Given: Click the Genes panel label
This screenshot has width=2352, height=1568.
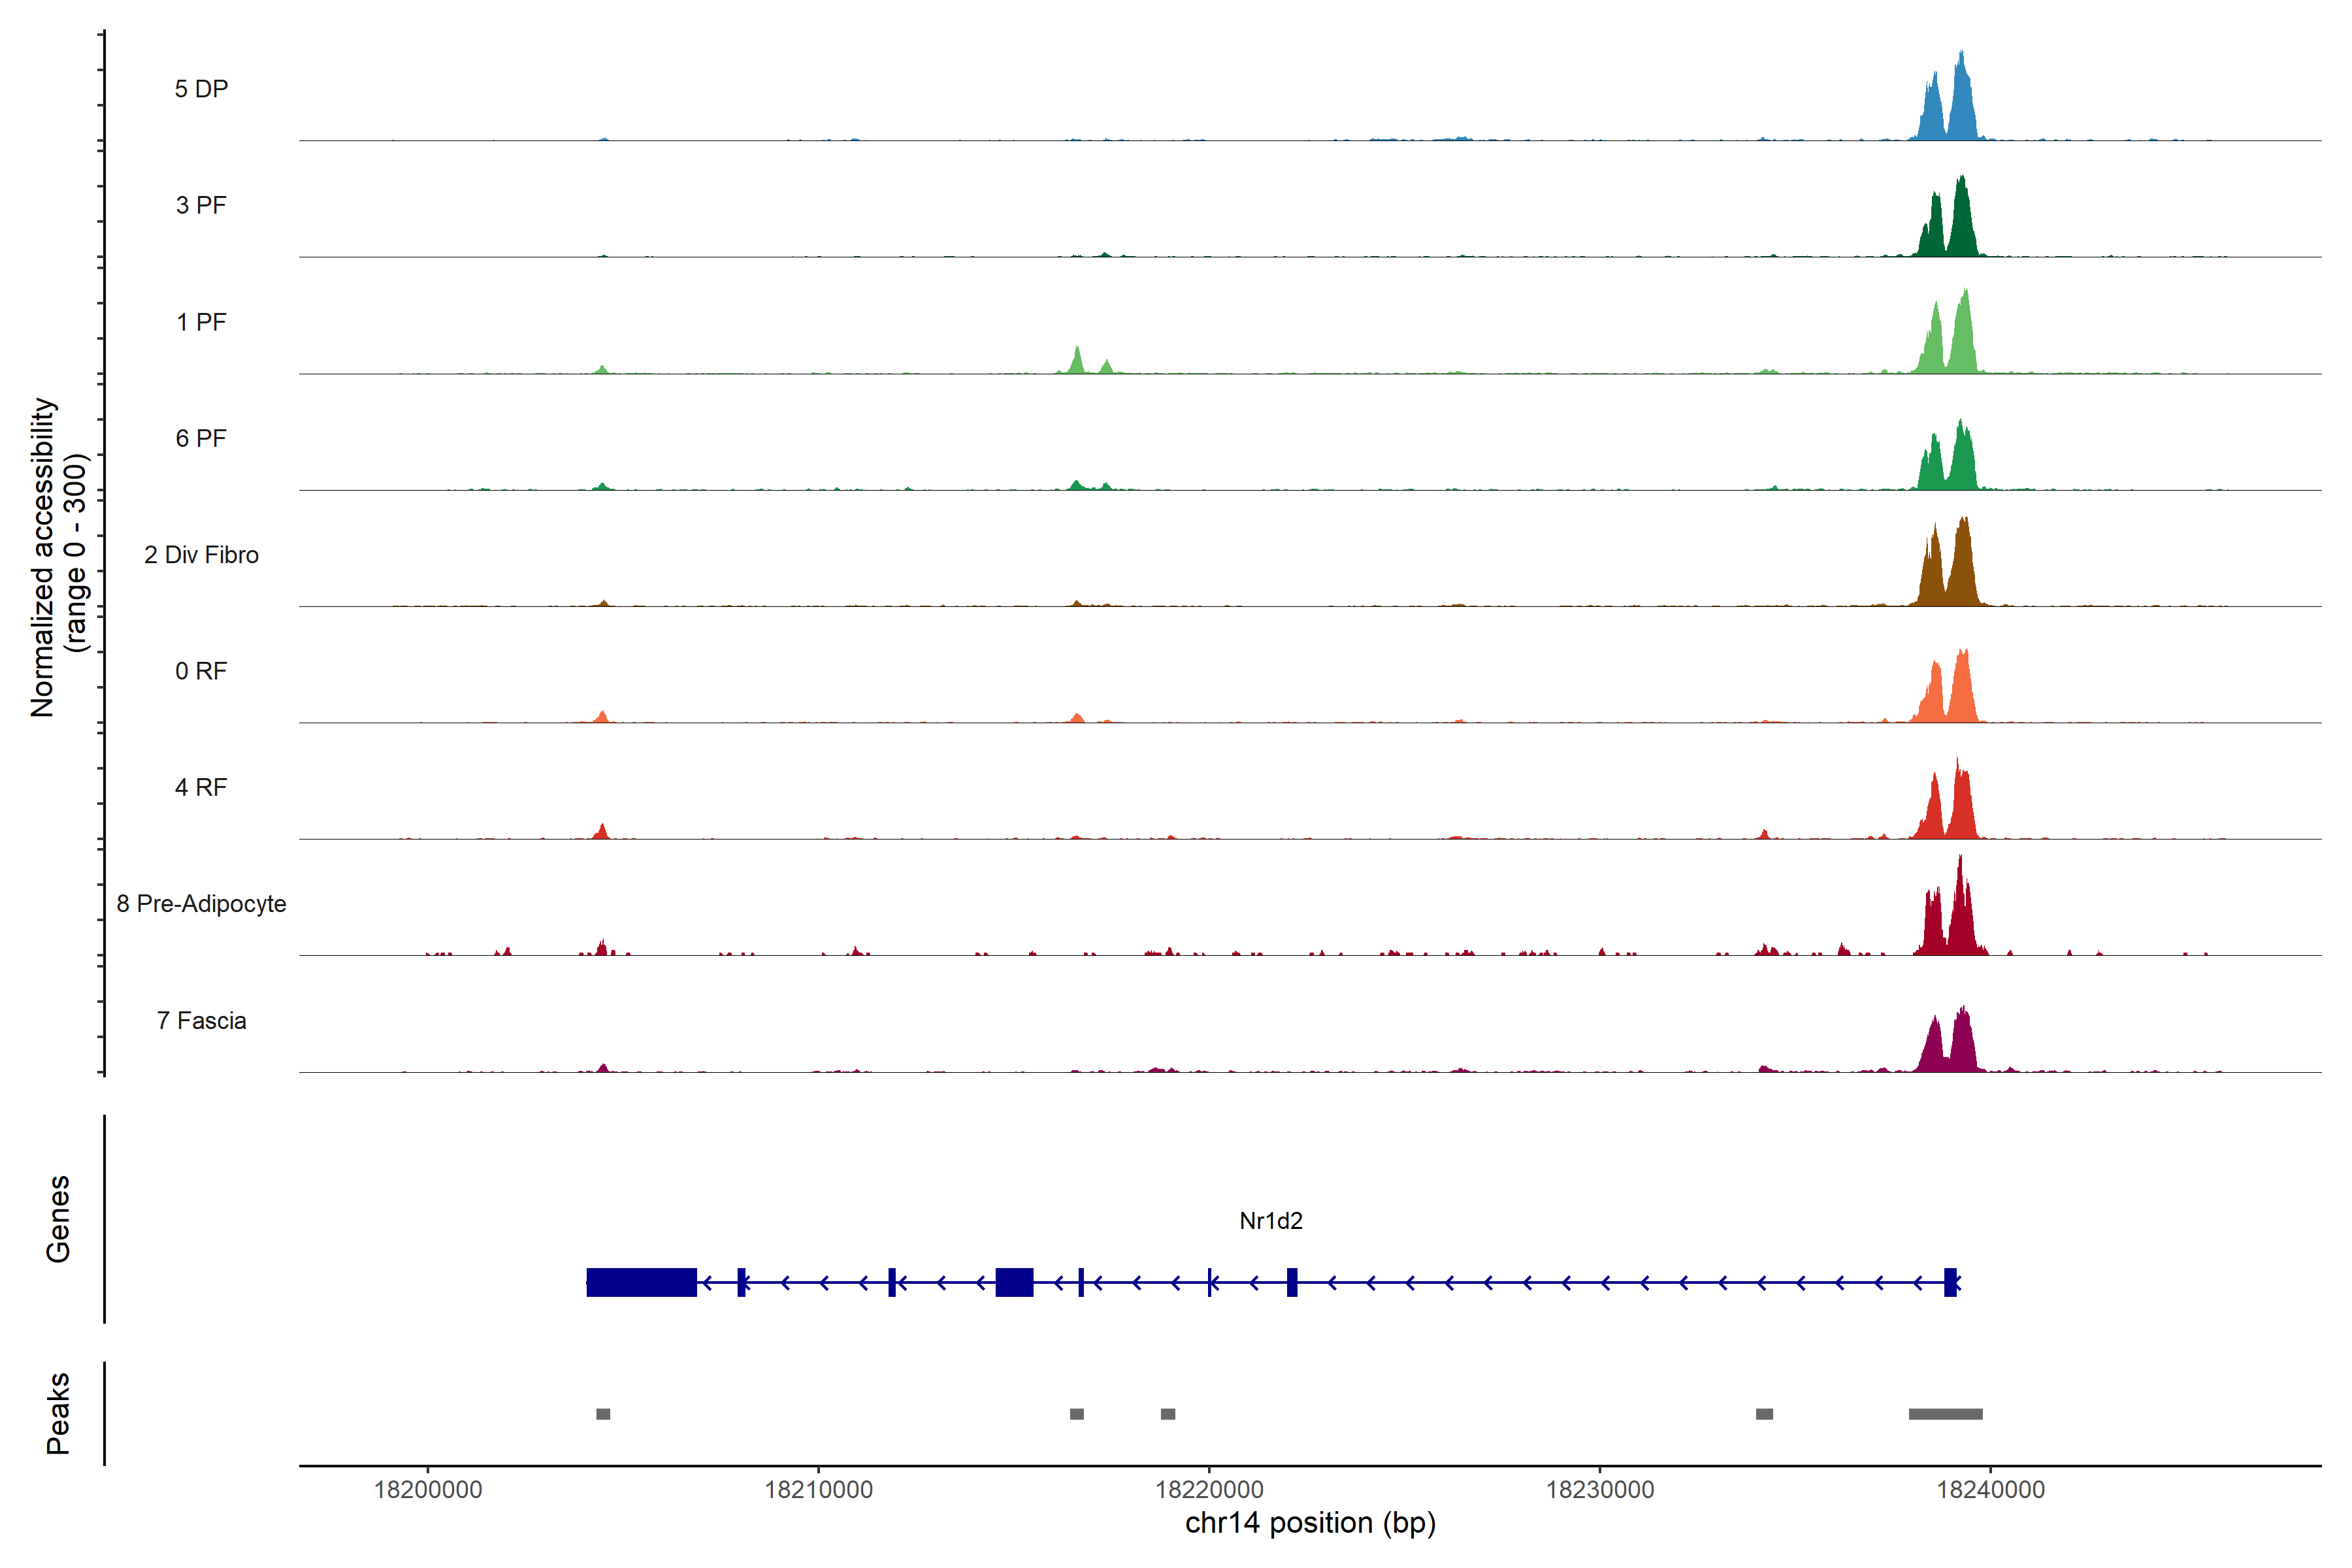Looking at the screenshot, I should point(58,1219).
